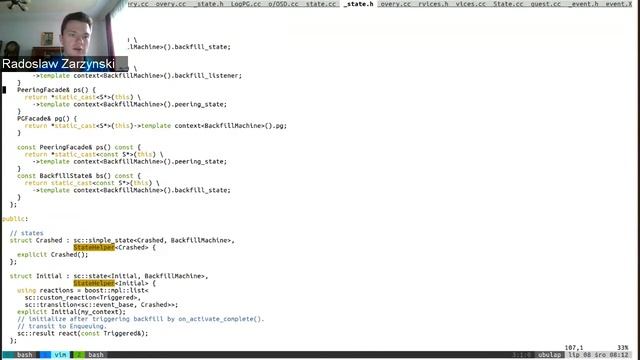The image size is (640, 360).
Task: Click the Radoslaw Zarzynski name caption
Action: tap(58, 64)
